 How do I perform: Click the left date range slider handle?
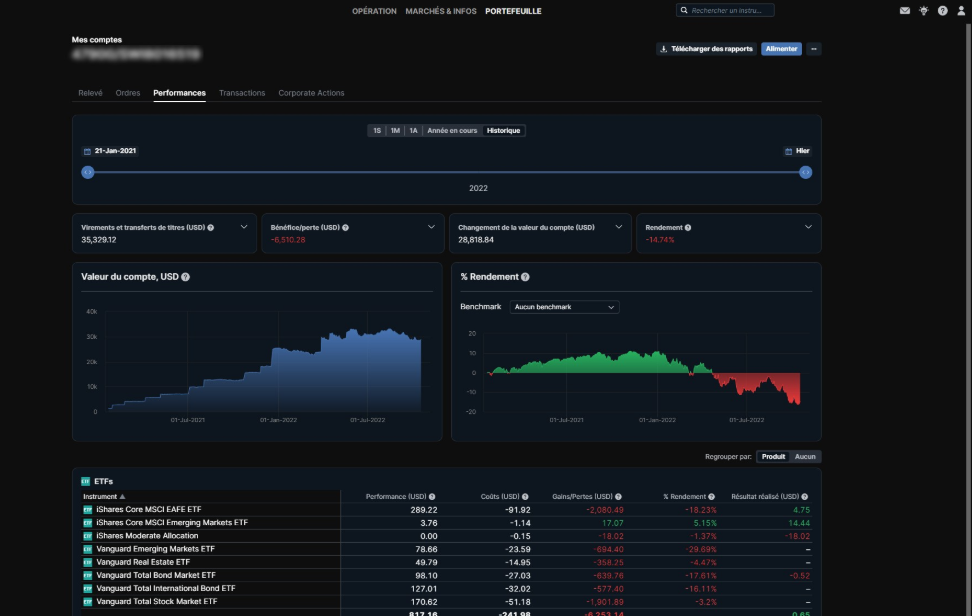[88, 172]
